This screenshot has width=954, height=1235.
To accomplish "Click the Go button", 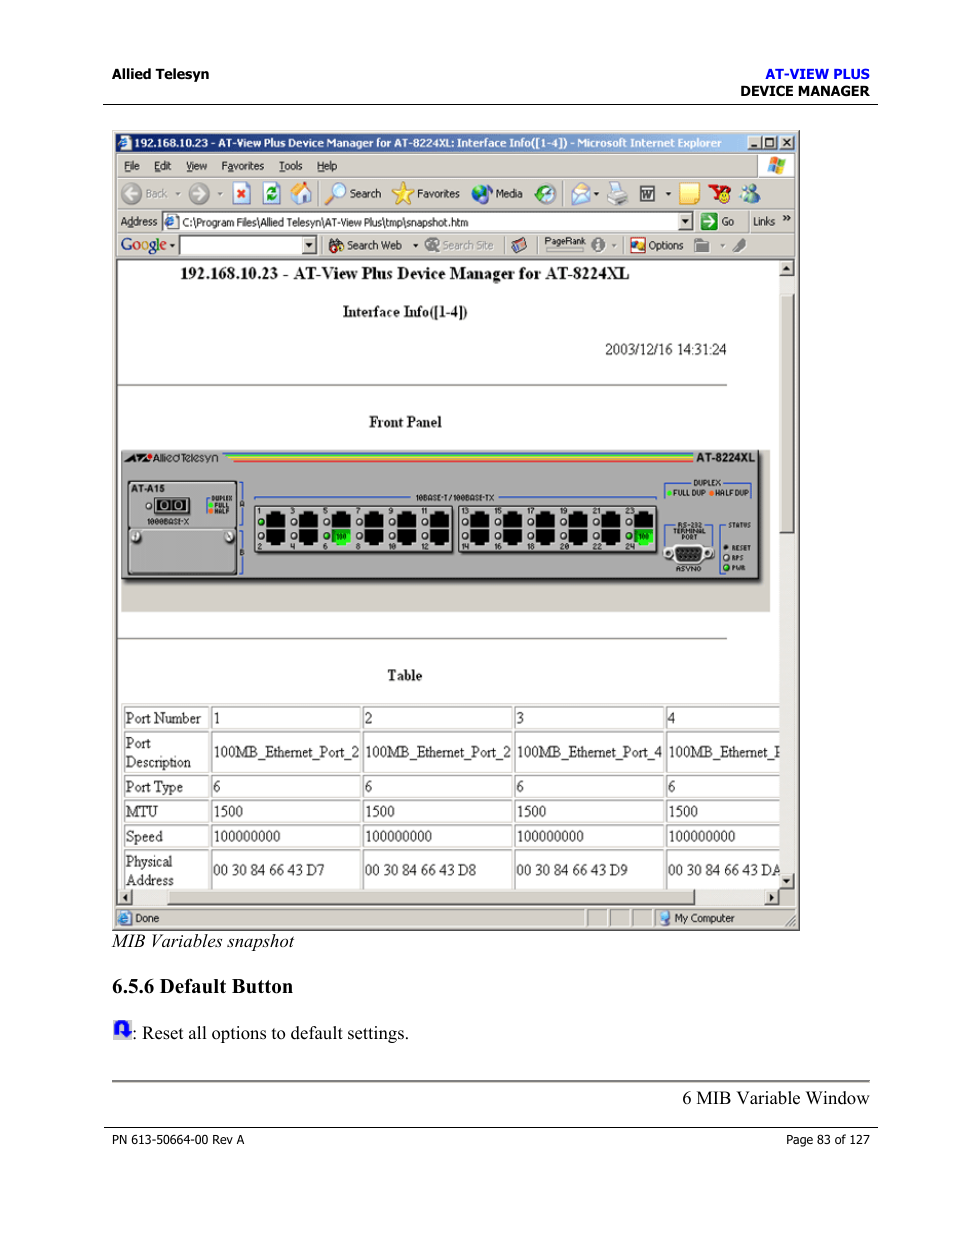I will point(719,222).
